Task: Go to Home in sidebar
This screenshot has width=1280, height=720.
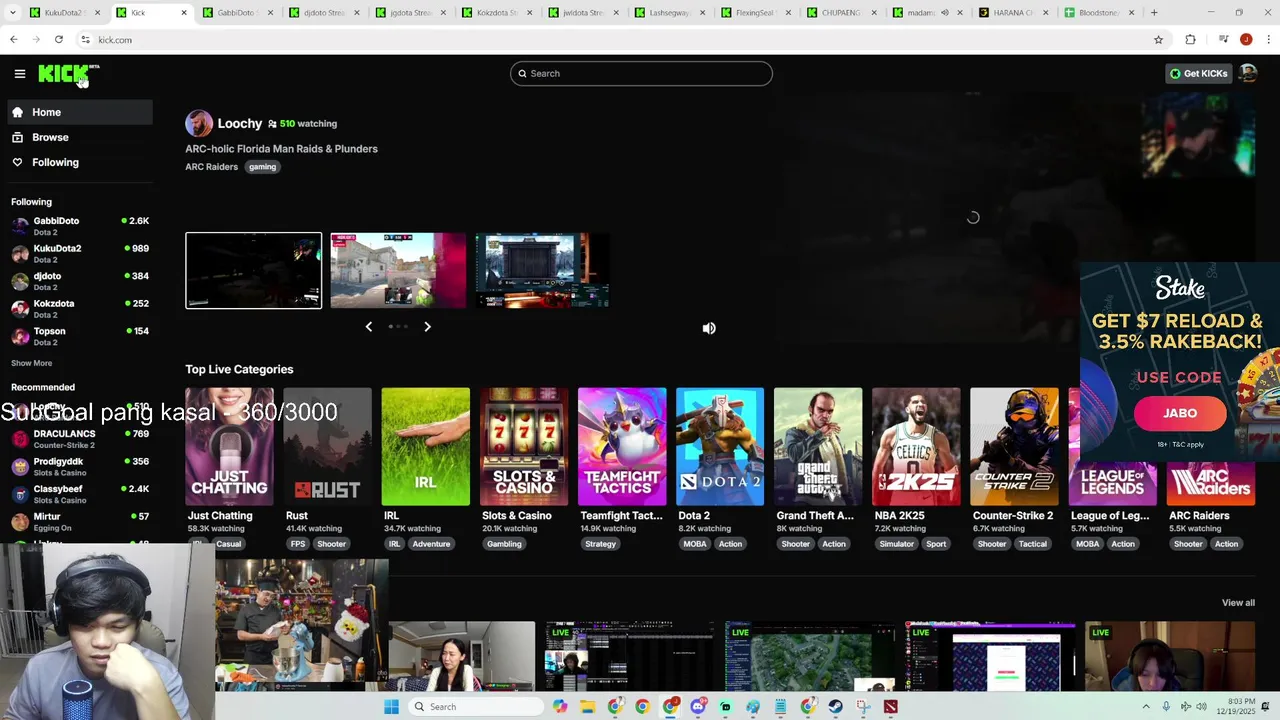Action: (80, 112)
